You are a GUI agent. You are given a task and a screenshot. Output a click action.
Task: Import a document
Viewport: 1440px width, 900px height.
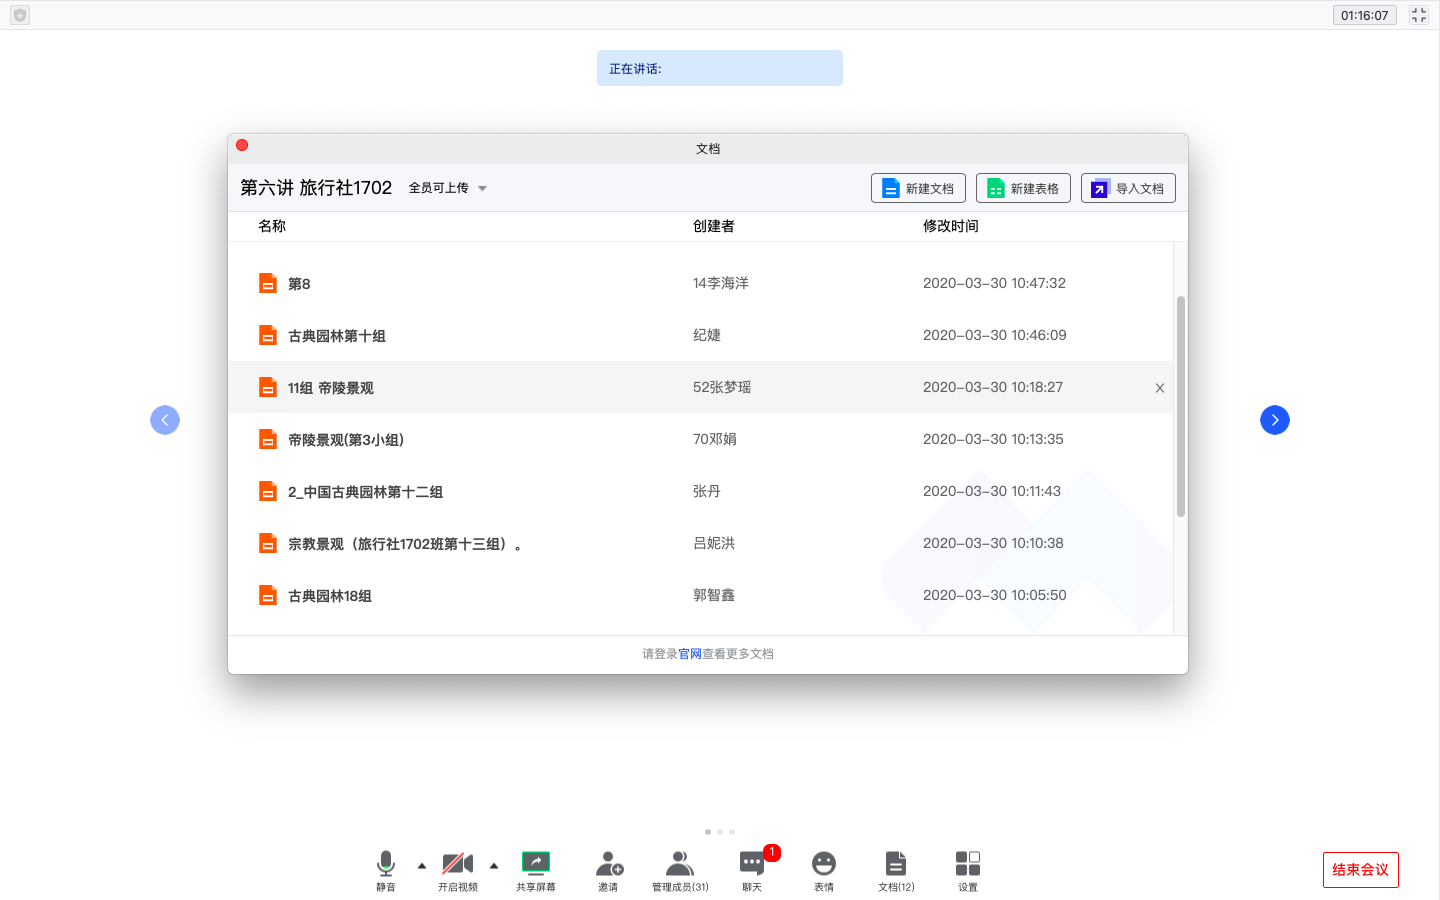click(x=1128, y=188)
